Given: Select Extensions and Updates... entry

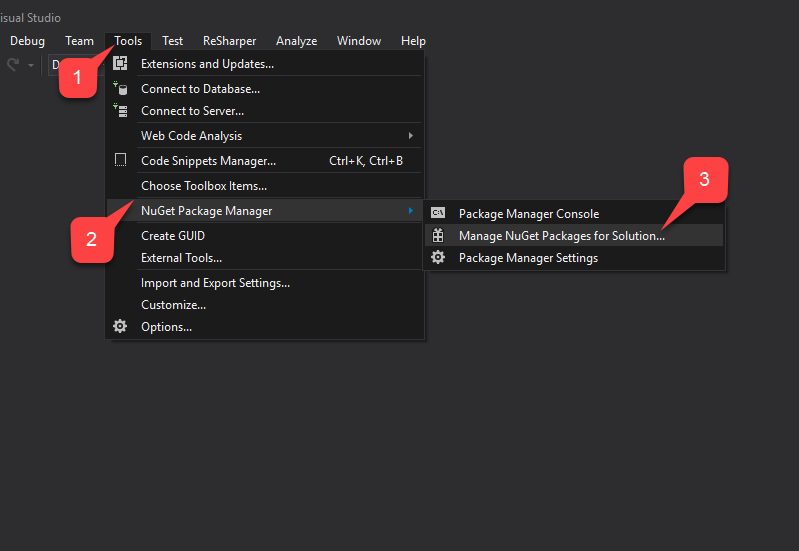Looking at the screenshot, I should click(264, 64).
